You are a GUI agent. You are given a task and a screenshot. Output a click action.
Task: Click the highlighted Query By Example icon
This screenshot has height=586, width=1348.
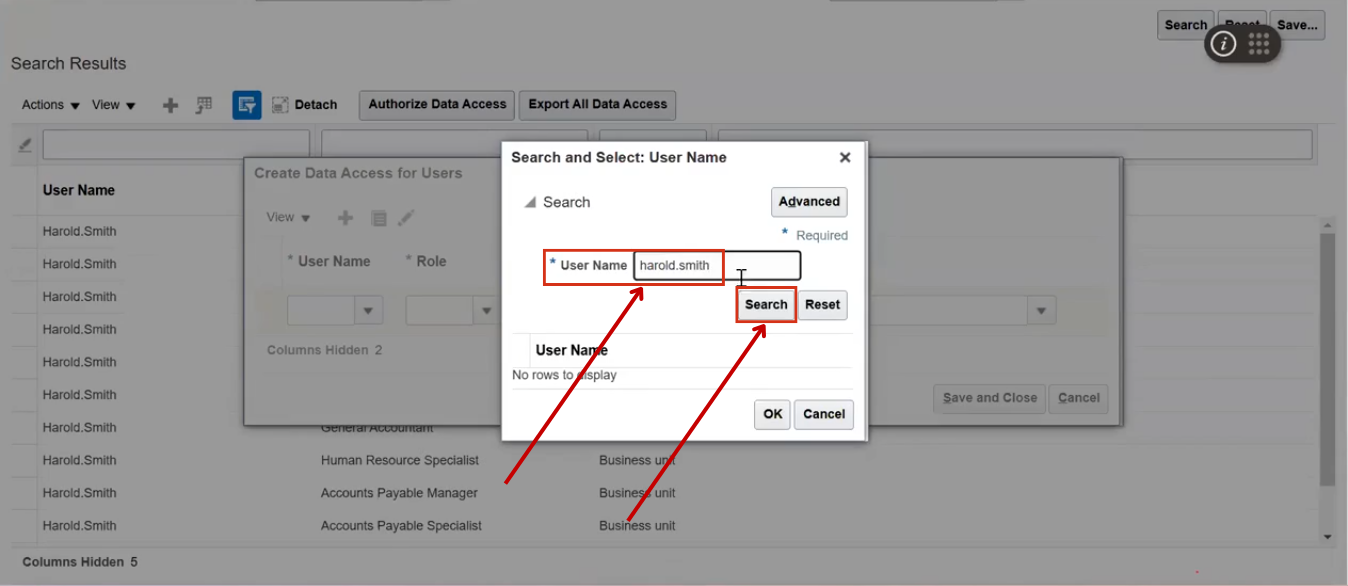click(x=246, y=104)
